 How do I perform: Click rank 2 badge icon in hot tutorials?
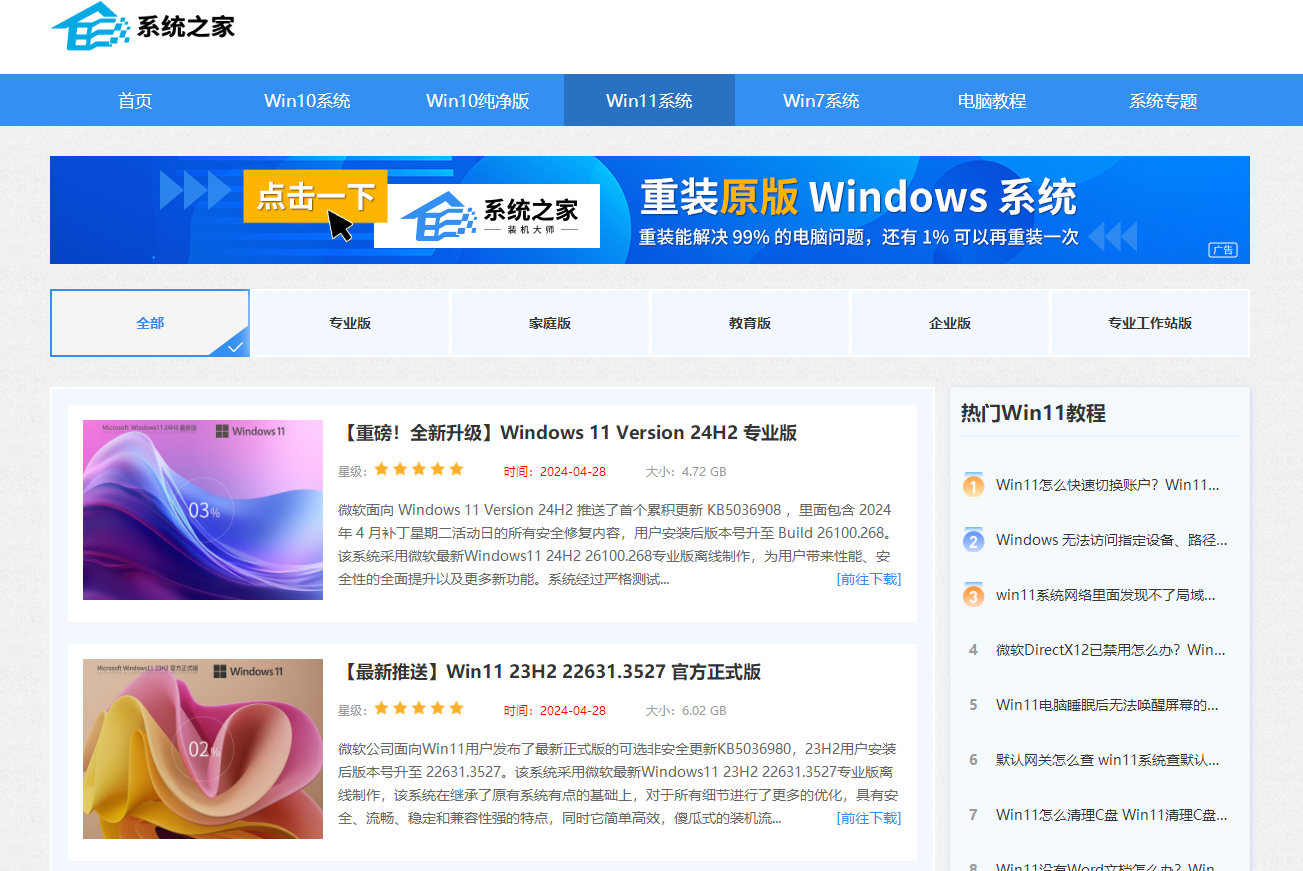973,540
